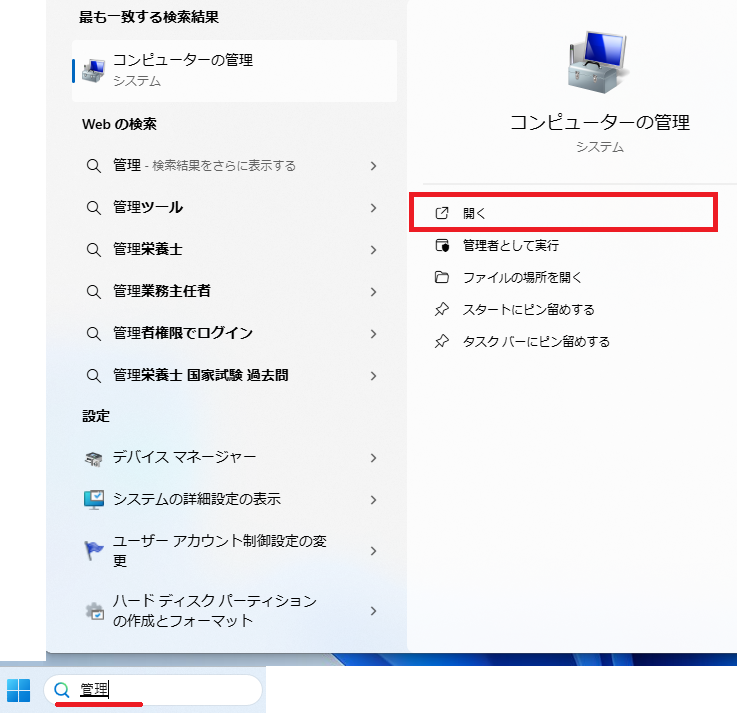Click search icon beside 管理 - 検索結果をさらに表示する

94,166
